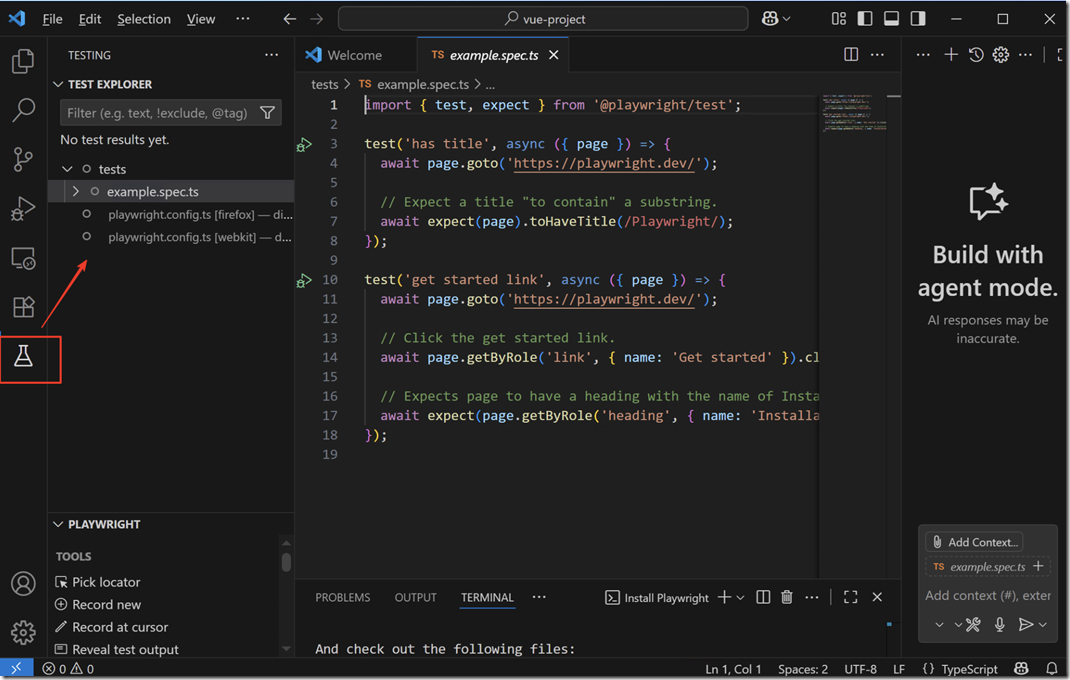
Task: Collapse the tests folder in Test Explorer
Action: pyautogui.click(x=67, y=169)
